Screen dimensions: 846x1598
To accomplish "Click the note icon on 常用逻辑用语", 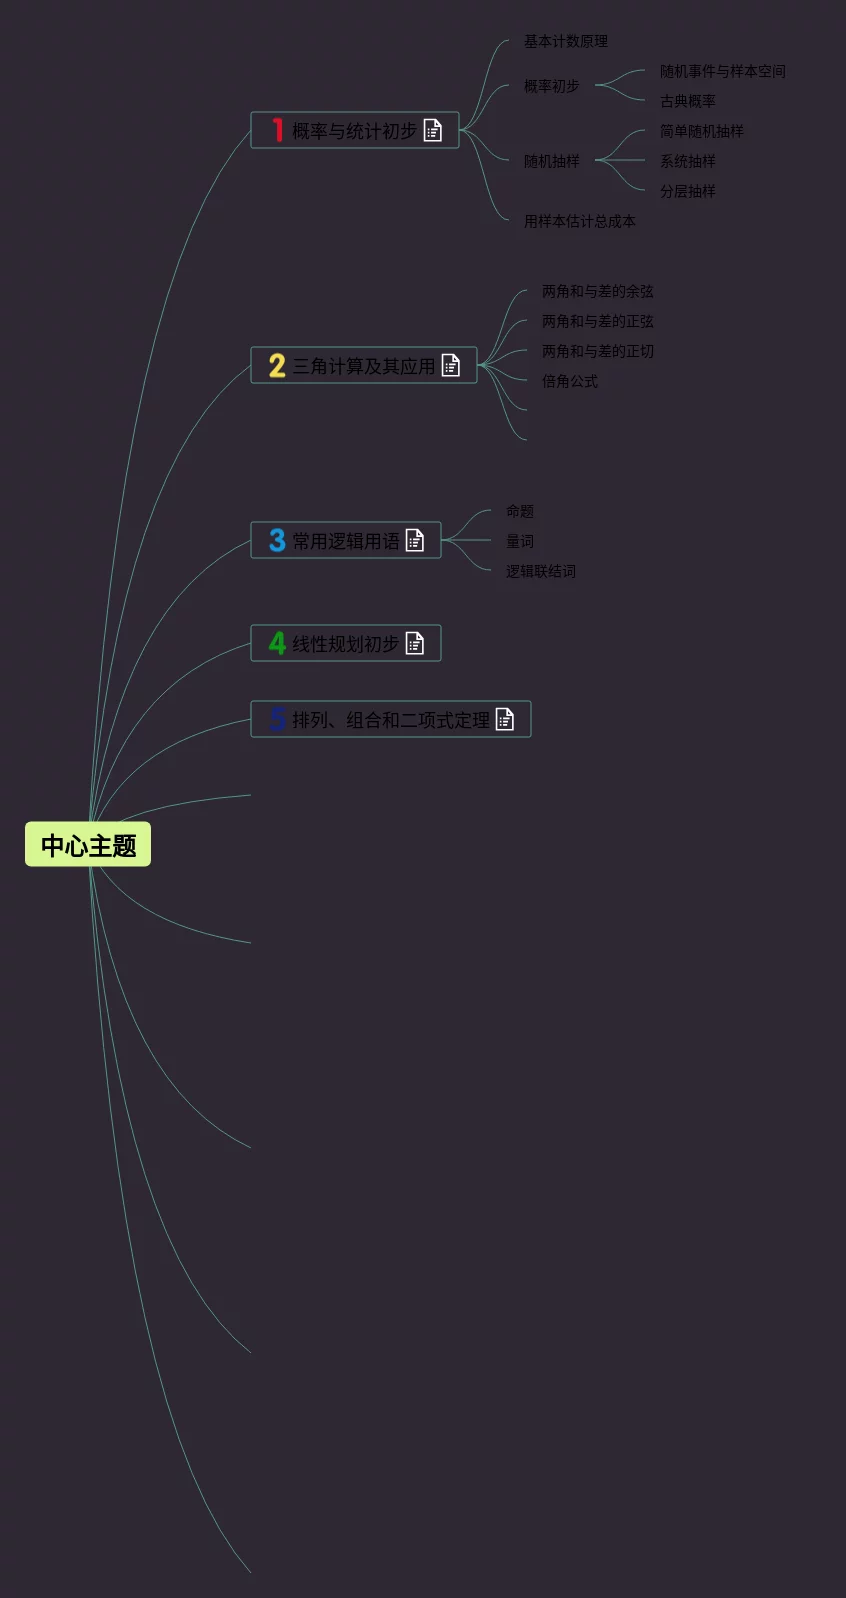I will tap(415, 541).
